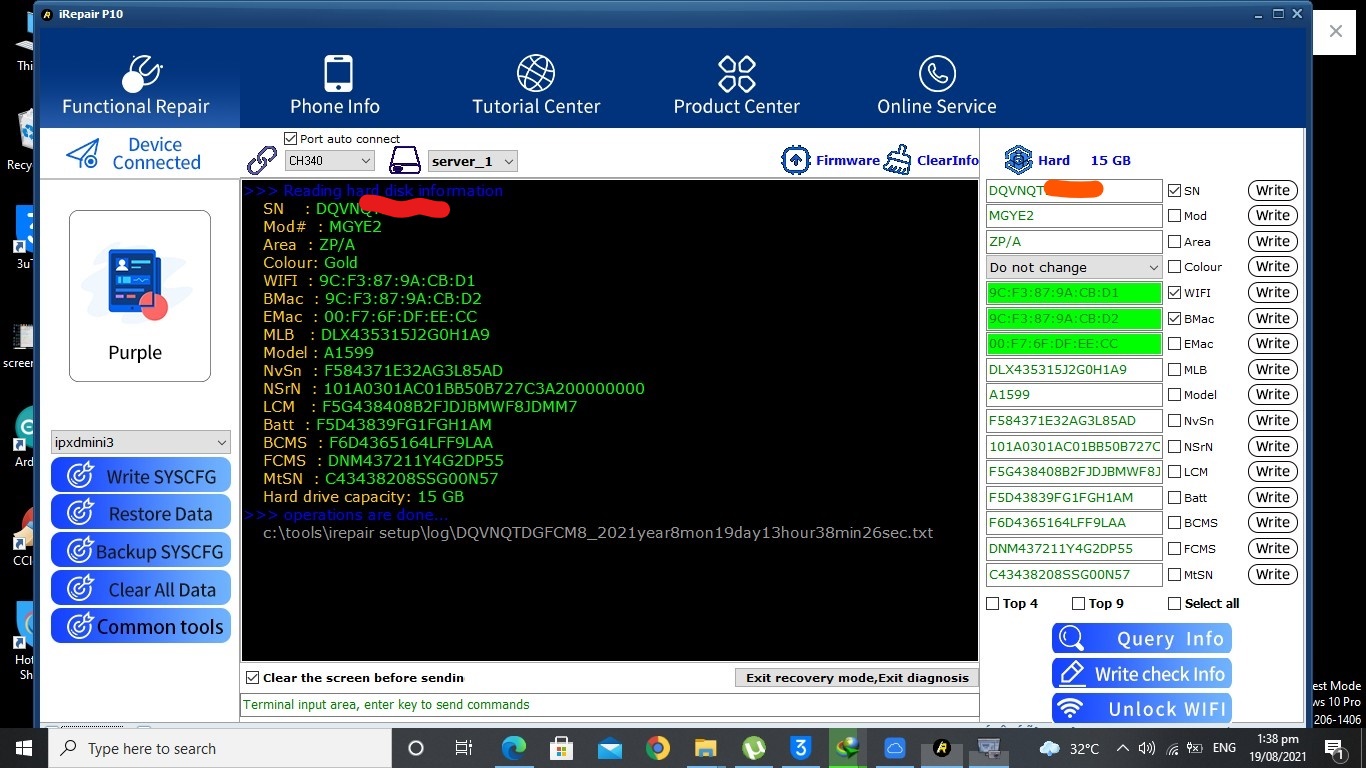Toggle Port auto connect checkbox

[x=291, y=139]
